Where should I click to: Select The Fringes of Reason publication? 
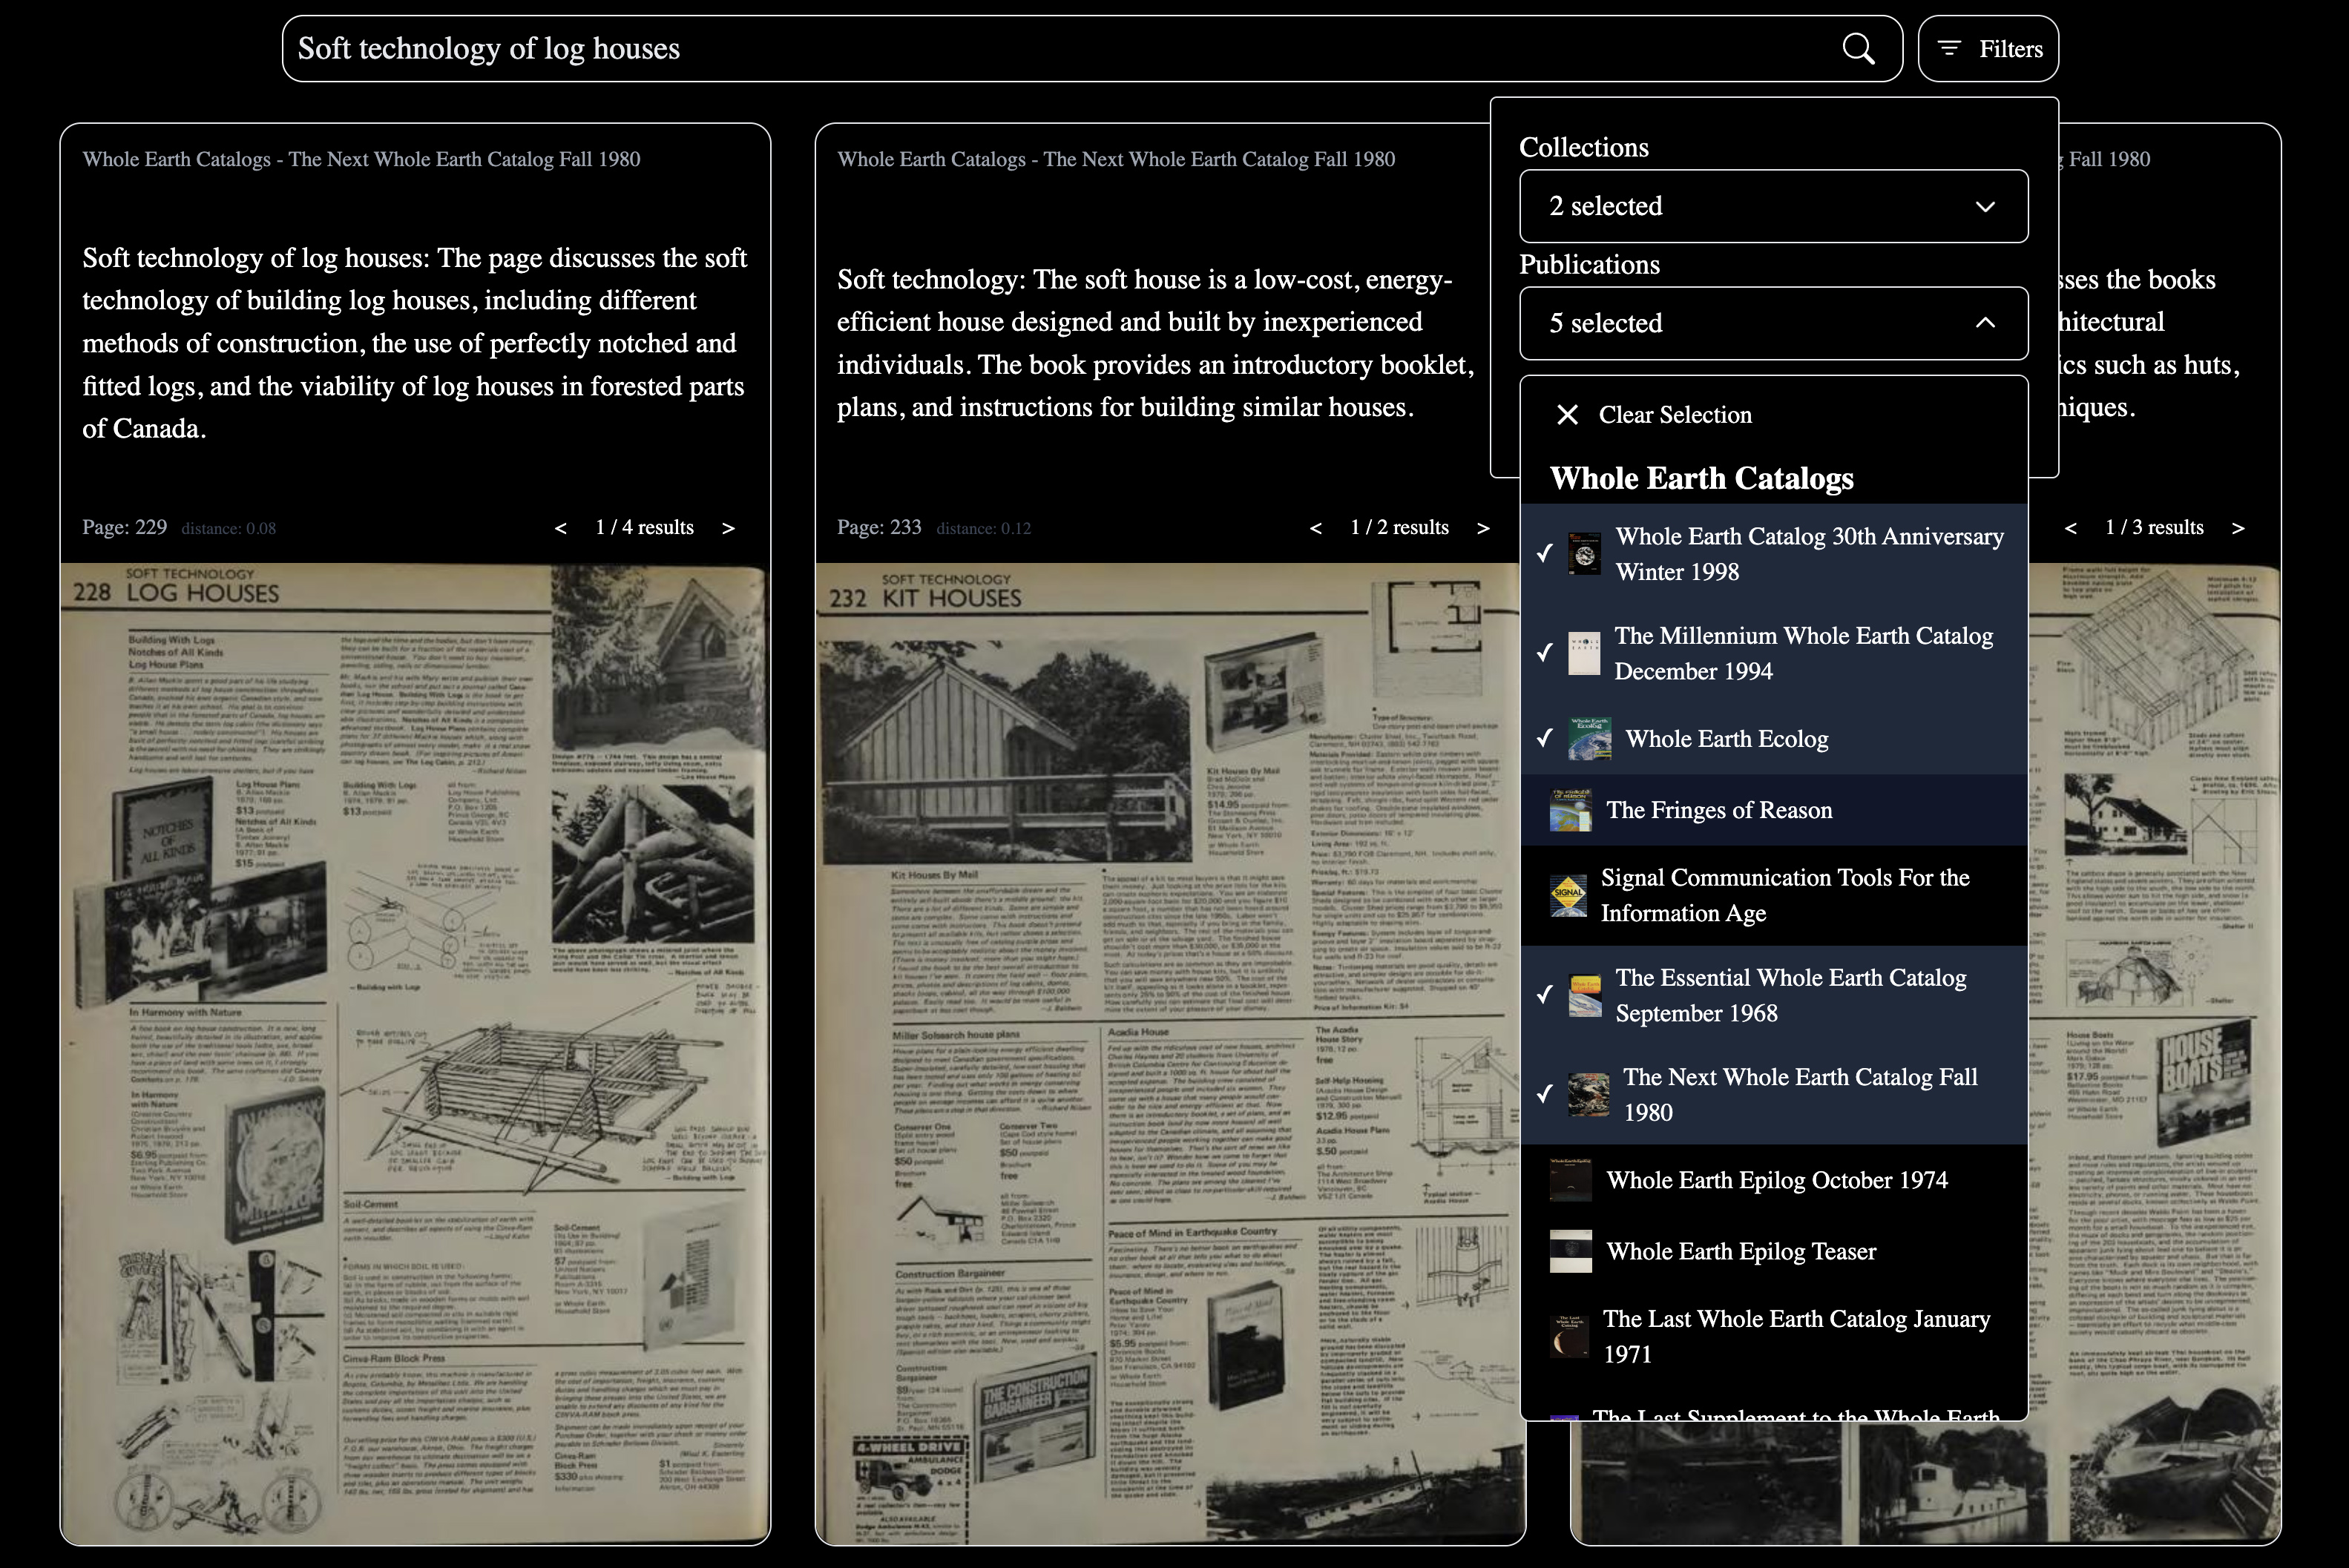[1718, 811]
